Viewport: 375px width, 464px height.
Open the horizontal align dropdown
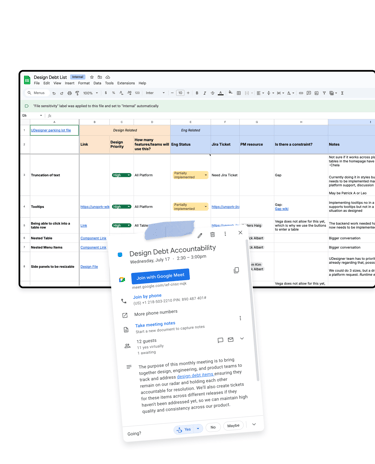260,93
